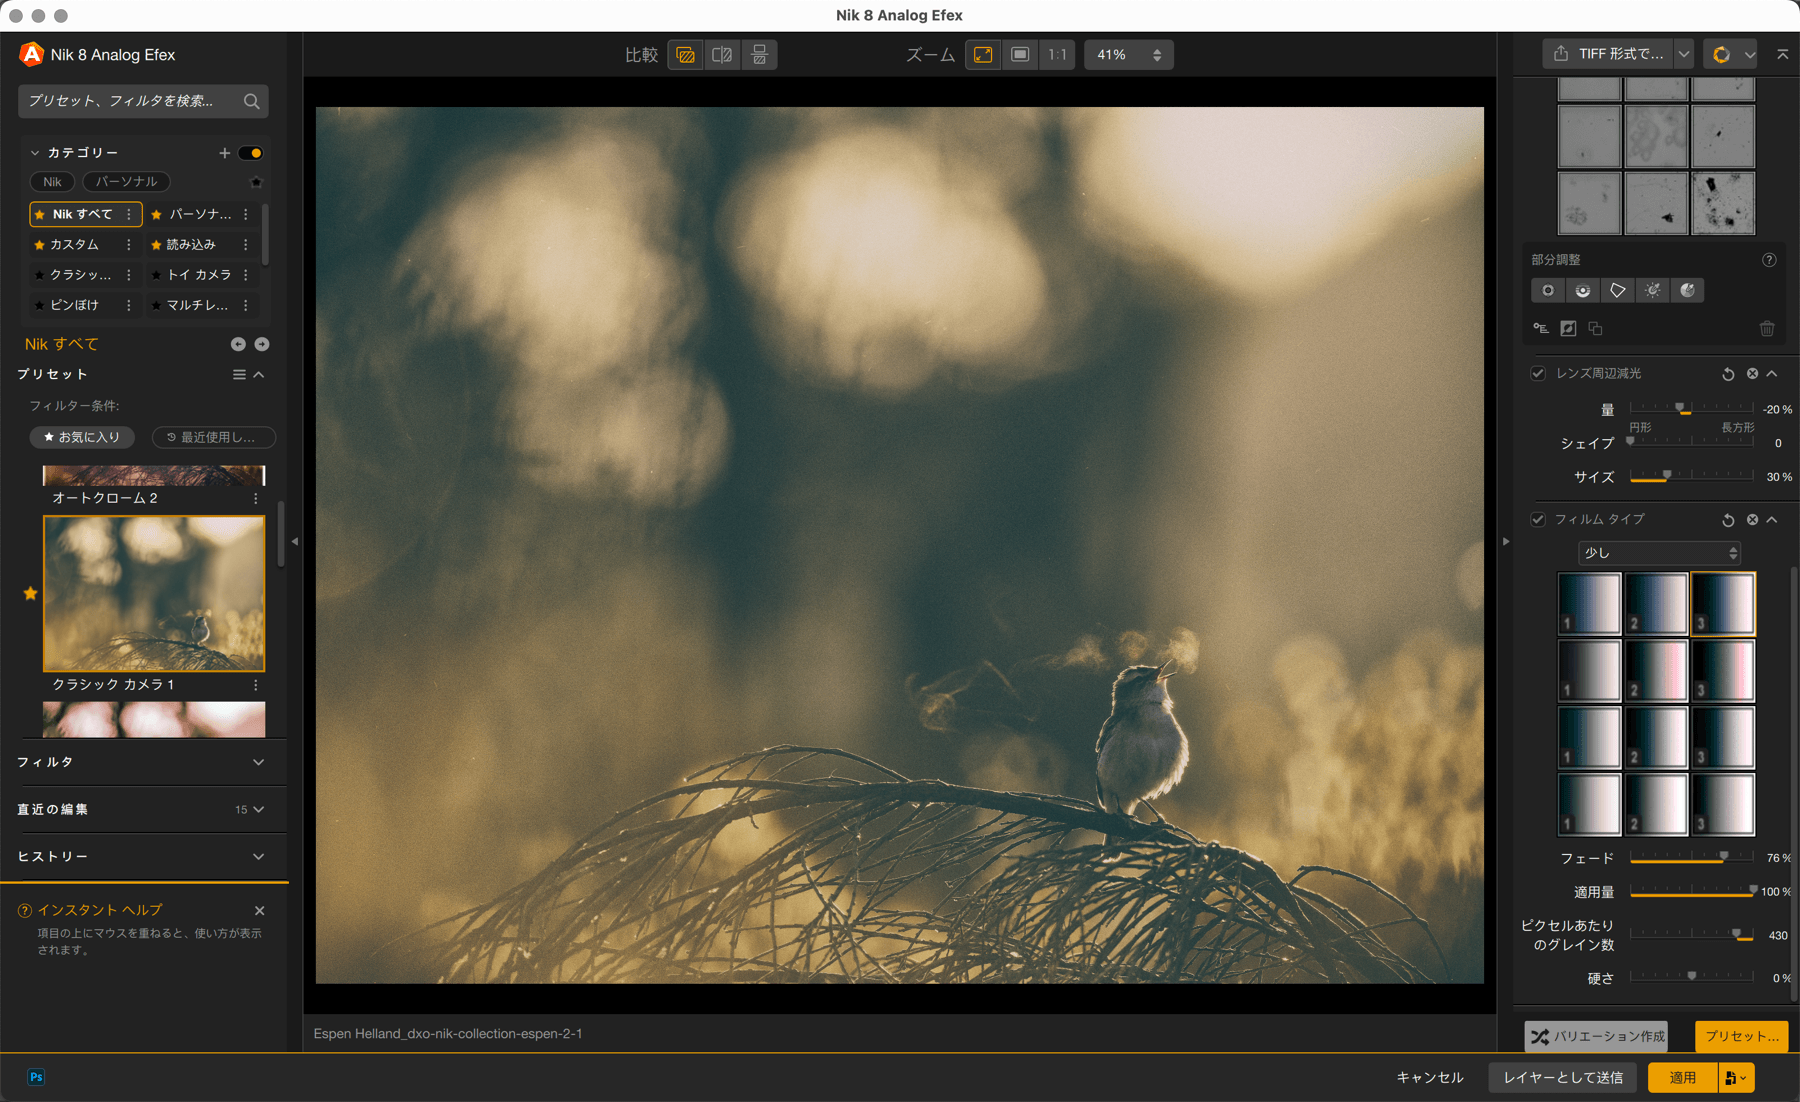Collapse the カテゴリー section chevron
Viewport: 1800px width, 1102px height.
[35, 153]
